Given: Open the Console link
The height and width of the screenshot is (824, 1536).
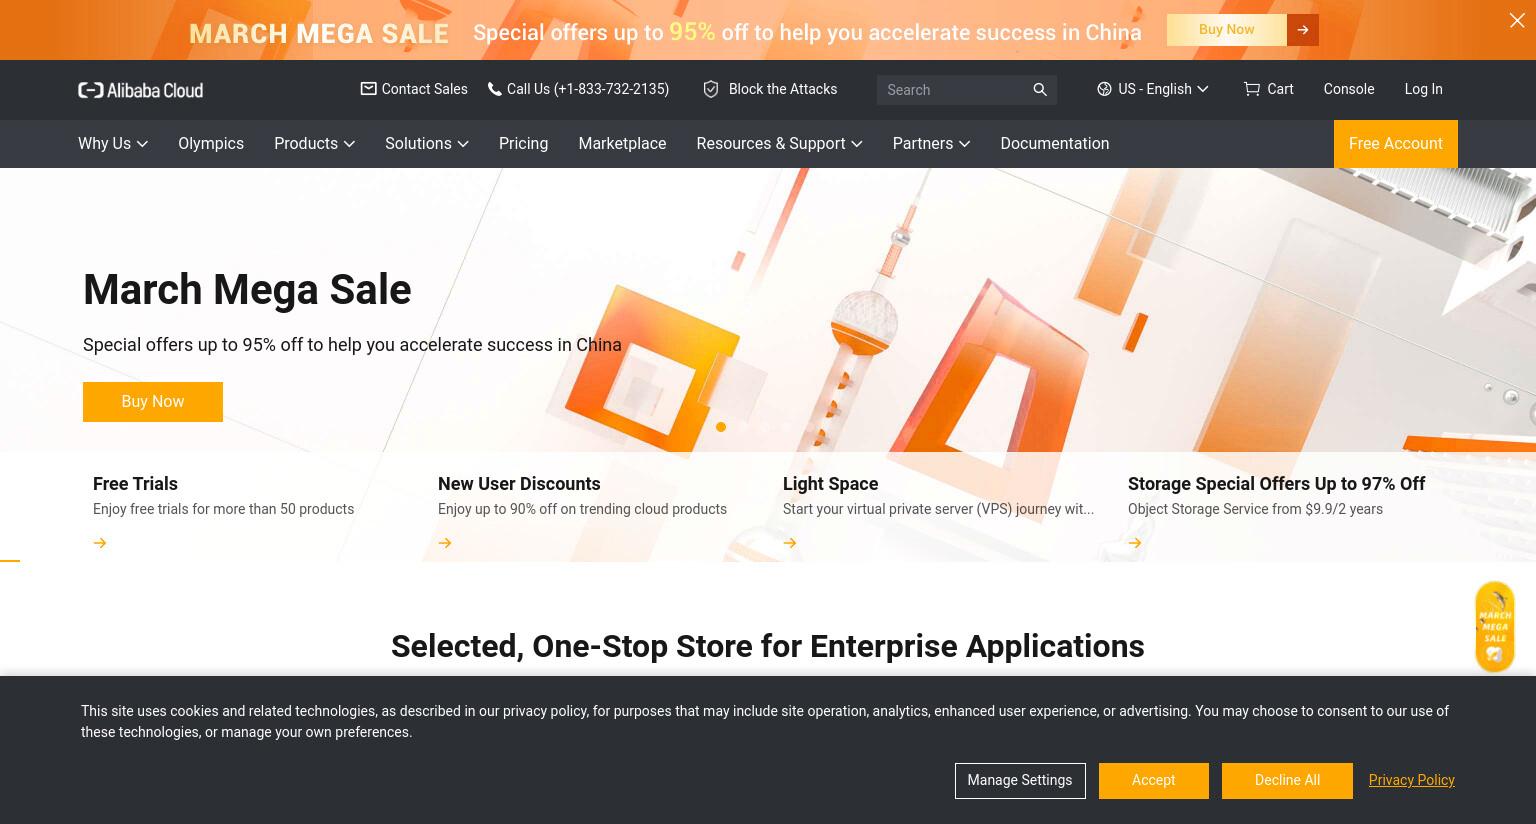Looking at the screenshot, I should click(1348, 89).
